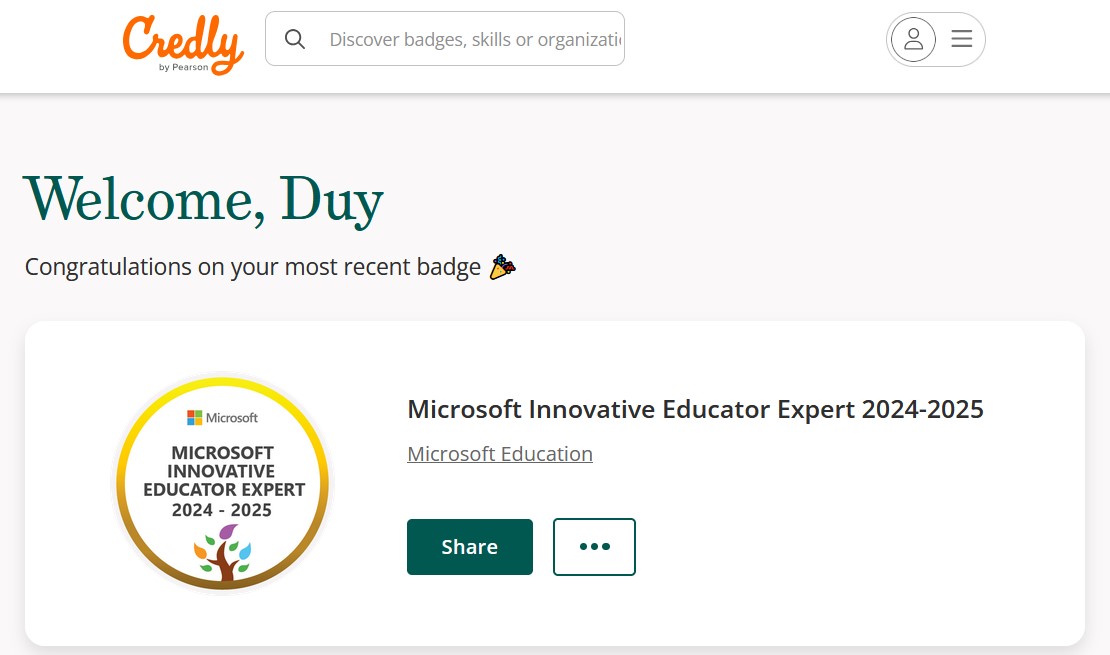
Task: Open the Microsoft Innovative Educator Expert 2024-2025 title
Action: point(695,409)
